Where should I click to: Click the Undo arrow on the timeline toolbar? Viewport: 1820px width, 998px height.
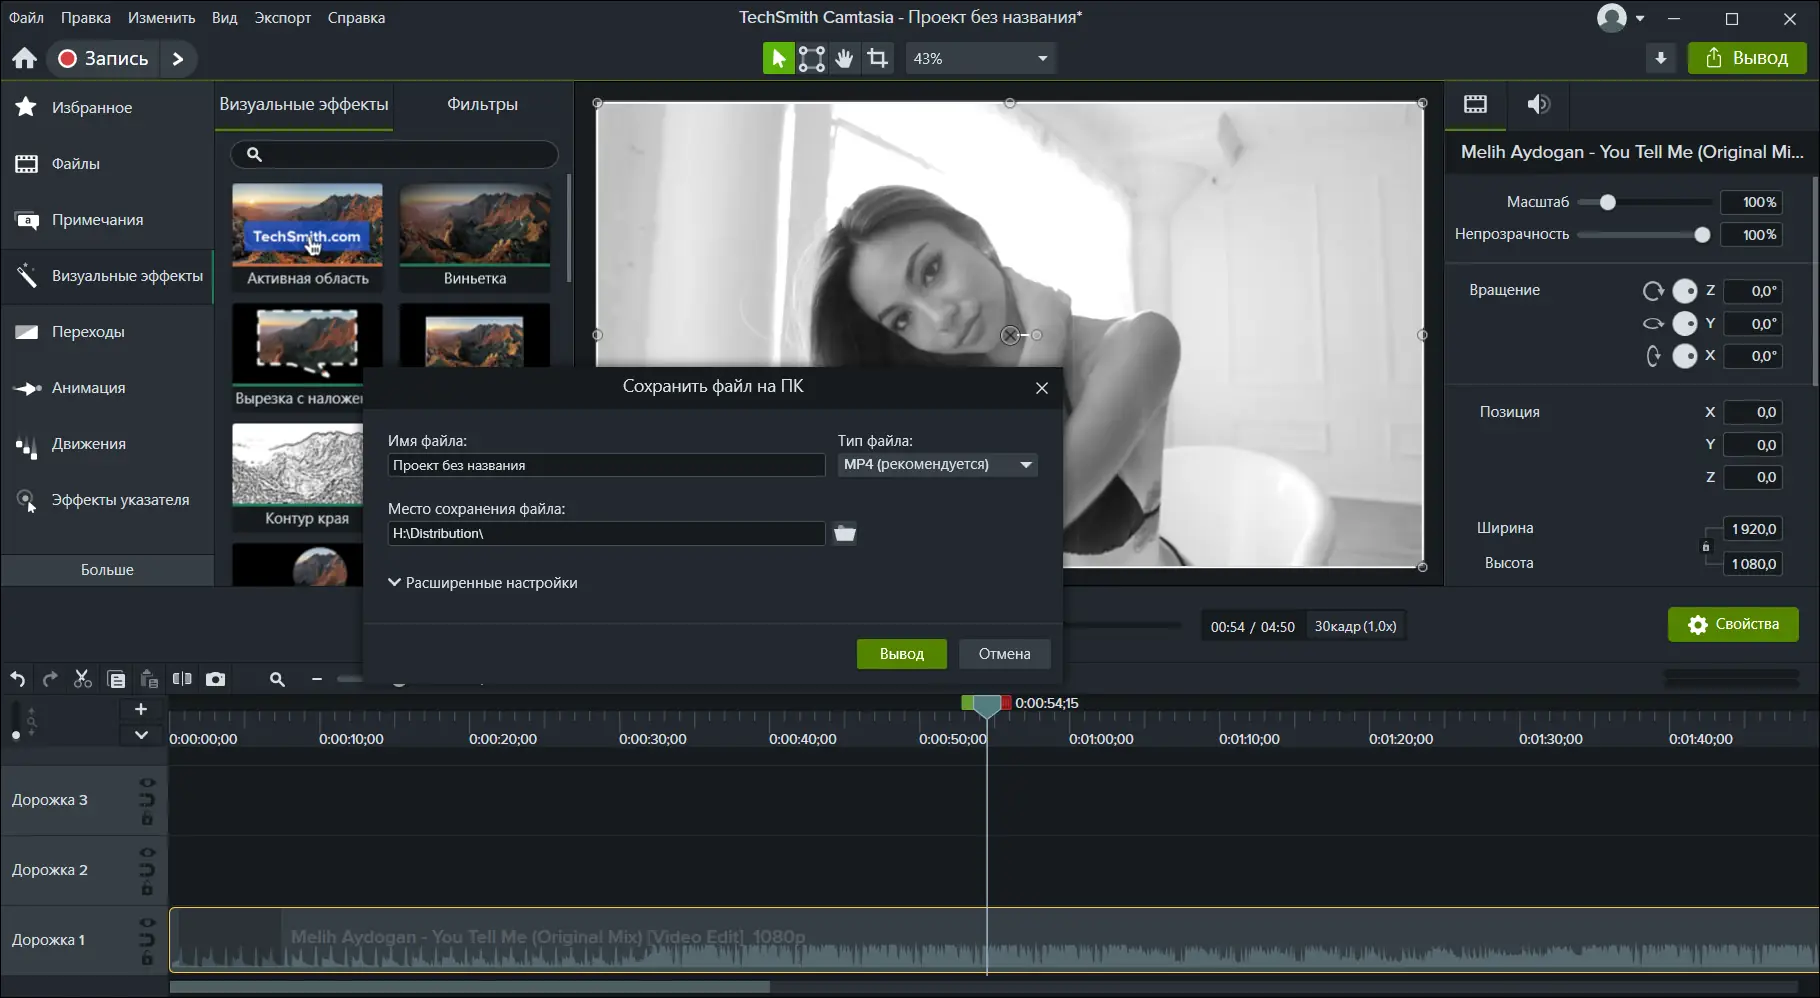tap(18, 680)
